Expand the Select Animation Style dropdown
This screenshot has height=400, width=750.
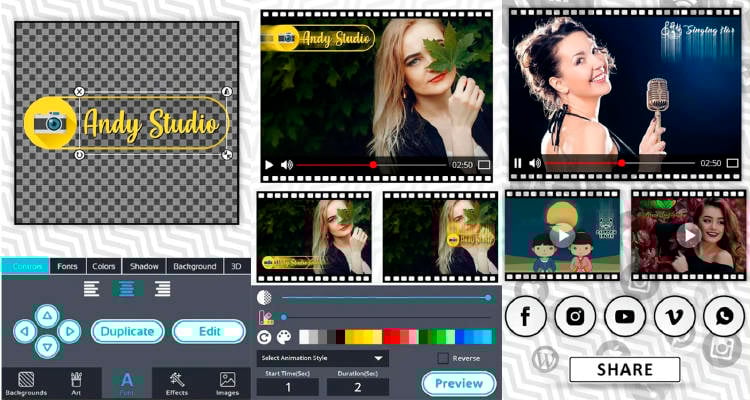322,358
